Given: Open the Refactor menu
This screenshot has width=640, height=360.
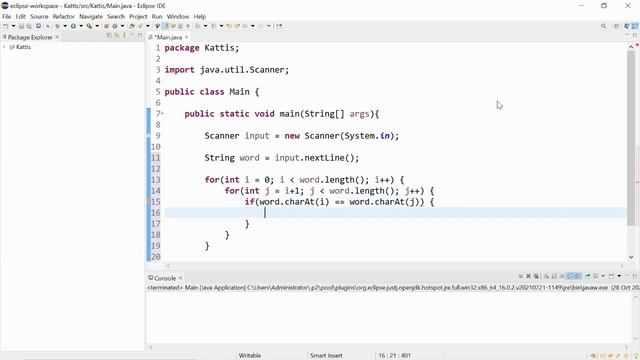Looking at the screenshot, I should click(64, 17).
